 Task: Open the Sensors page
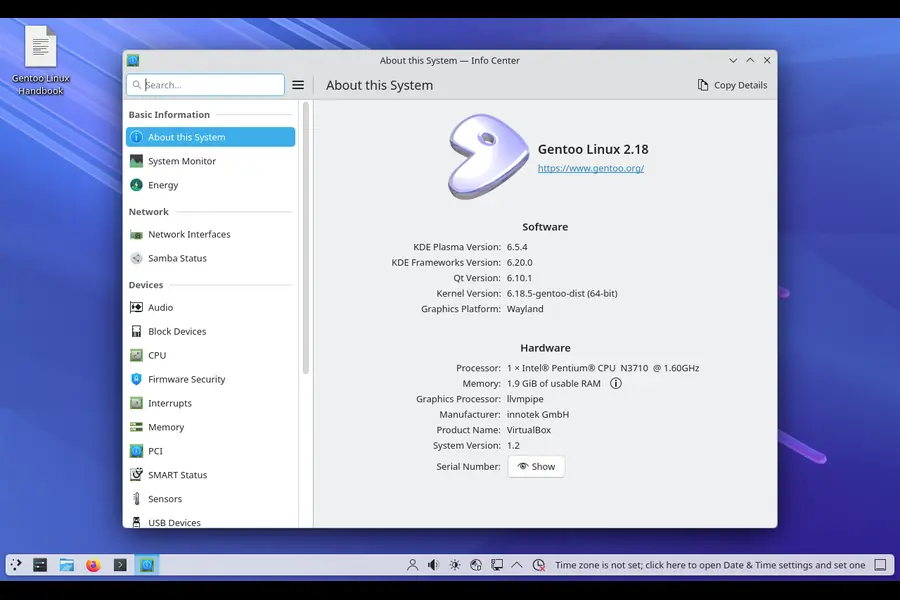pos(165,498)
